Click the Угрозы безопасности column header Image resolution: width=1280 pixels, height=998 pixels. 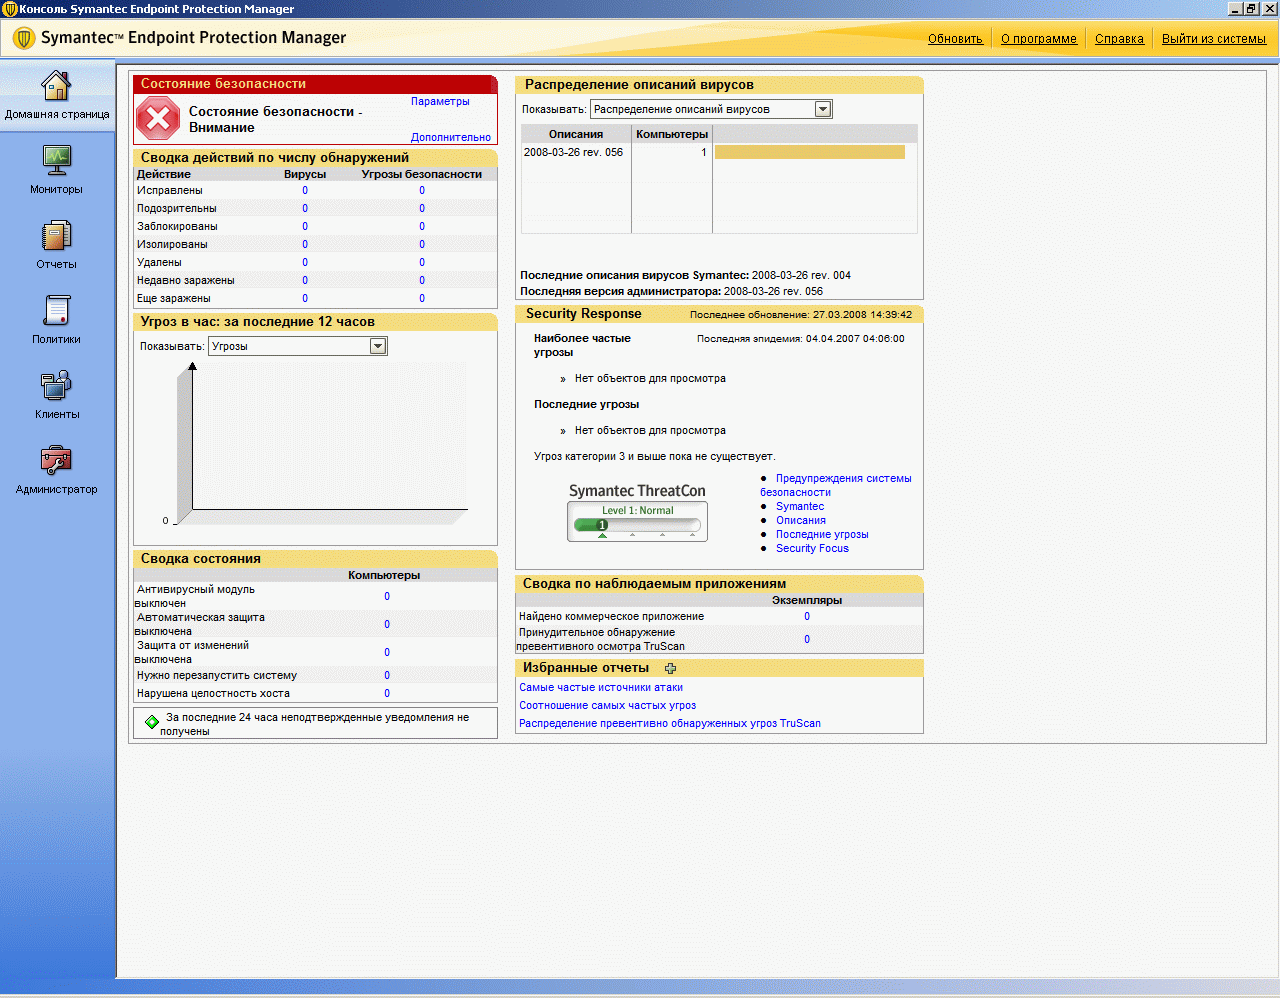pyautogui.click(x=422, y=174)
